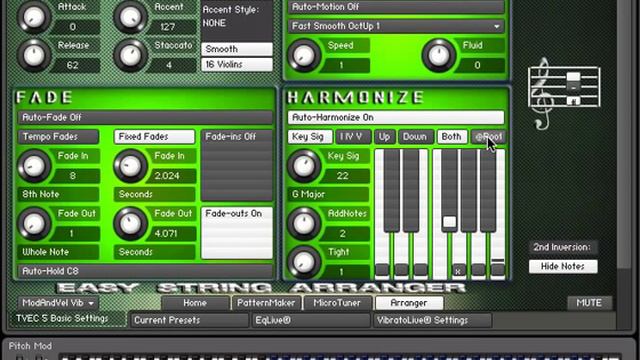Adjust the Fluid knob
The height and width of the screenshot is (360, 640).
[439, 56]
